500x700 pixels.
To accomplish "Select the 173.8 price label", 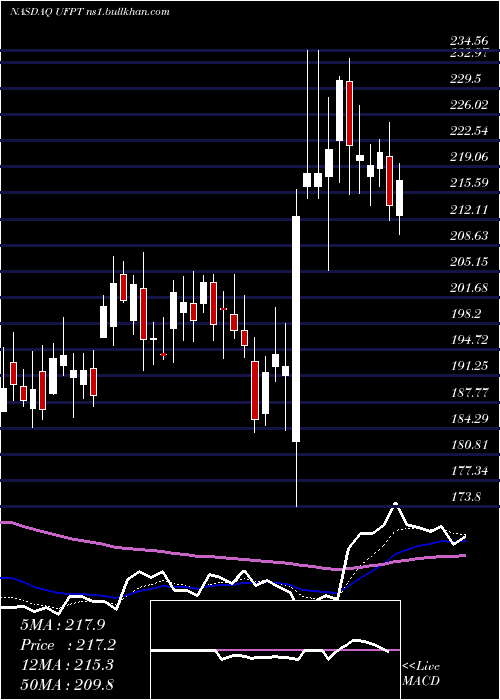I will pyautogui.click(x=466, y=496).
